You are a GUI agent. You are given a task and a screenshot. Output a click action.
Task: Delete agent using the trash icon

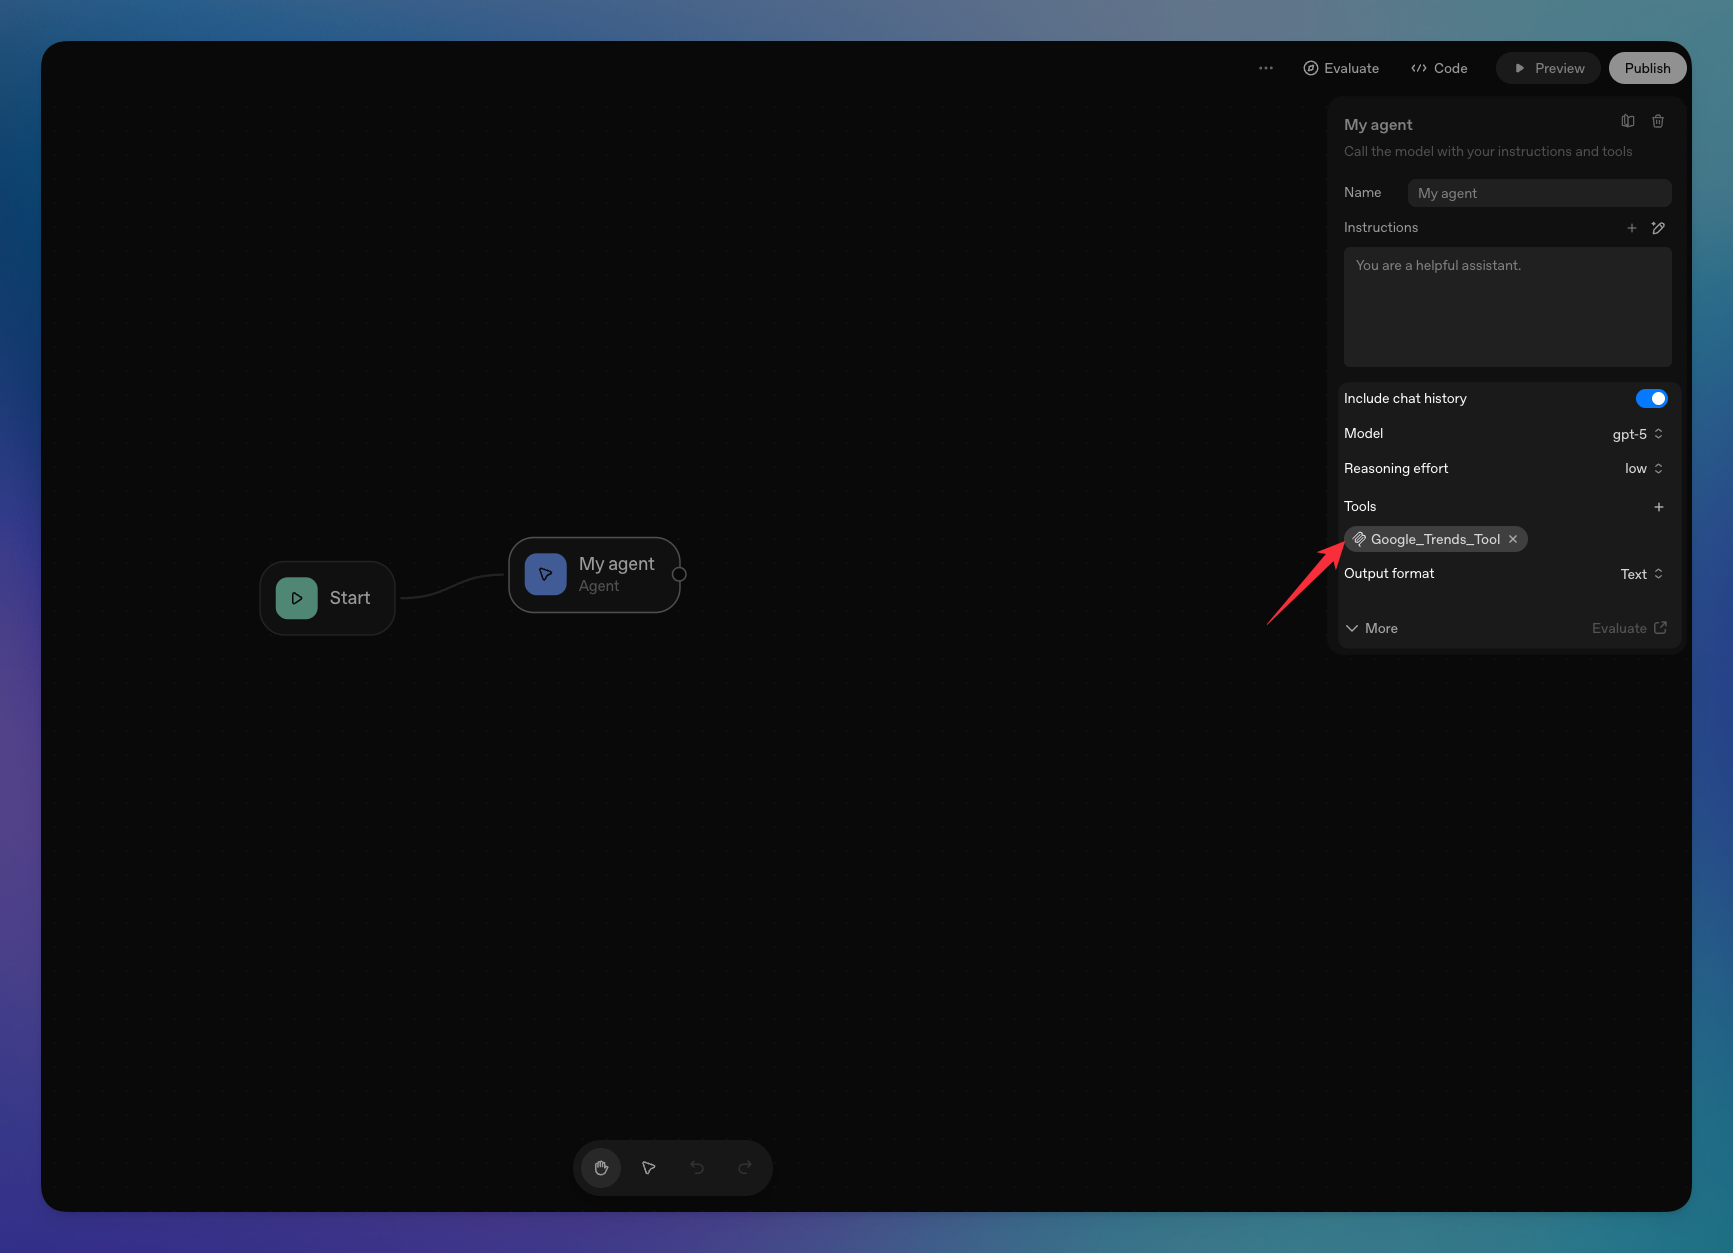click(1658, 121)
